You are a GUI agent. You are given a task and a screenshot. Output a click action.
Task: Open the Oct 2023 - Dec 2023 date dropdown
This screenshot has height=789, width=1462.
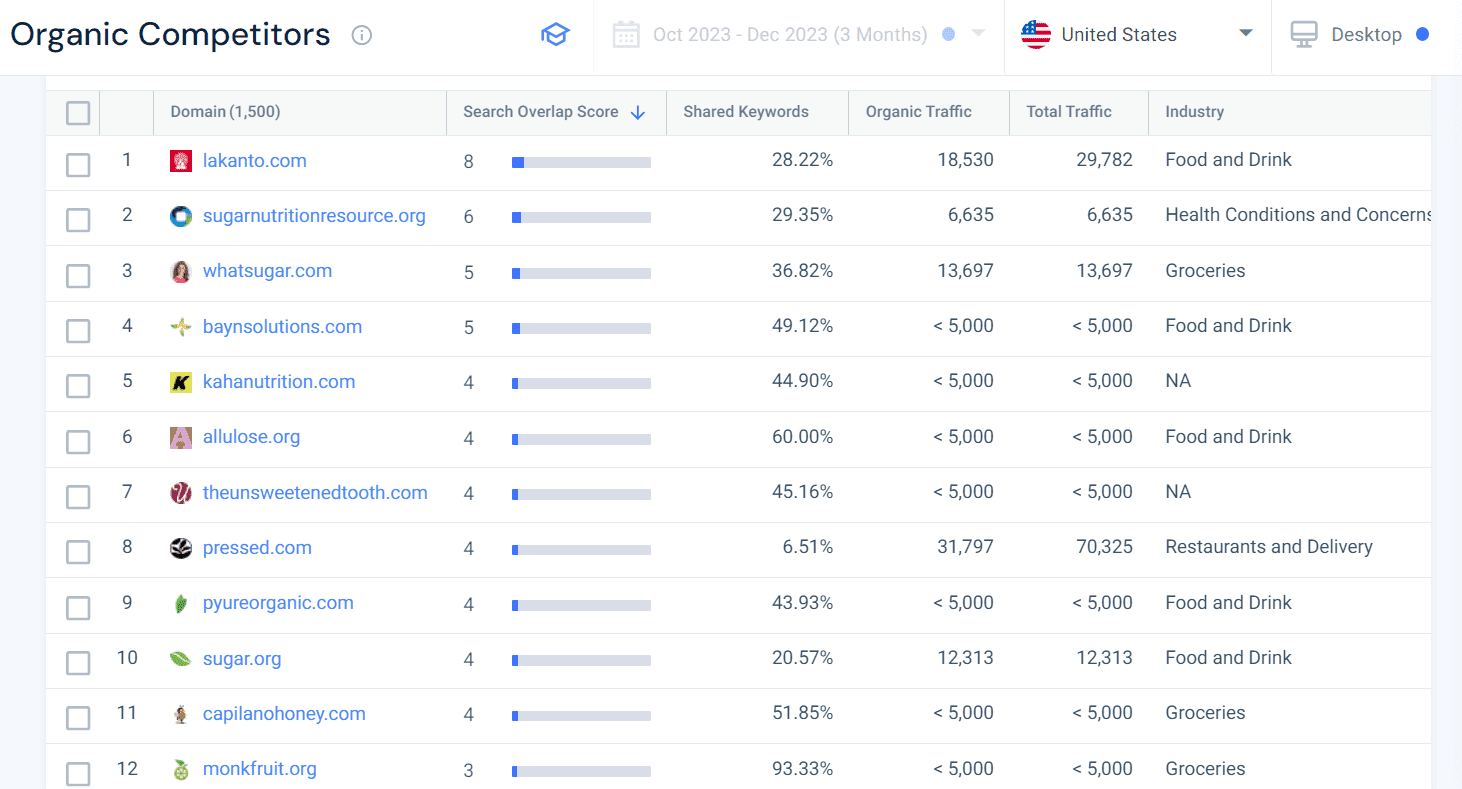(799, 34)
